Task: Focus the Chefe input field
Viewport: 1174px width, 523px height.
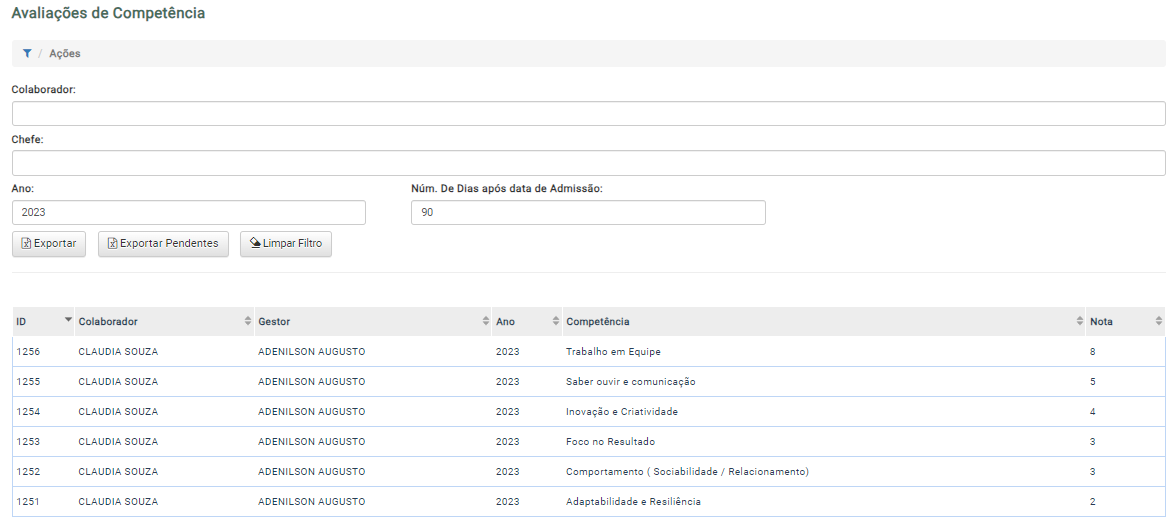Action: tap(588, 163)
